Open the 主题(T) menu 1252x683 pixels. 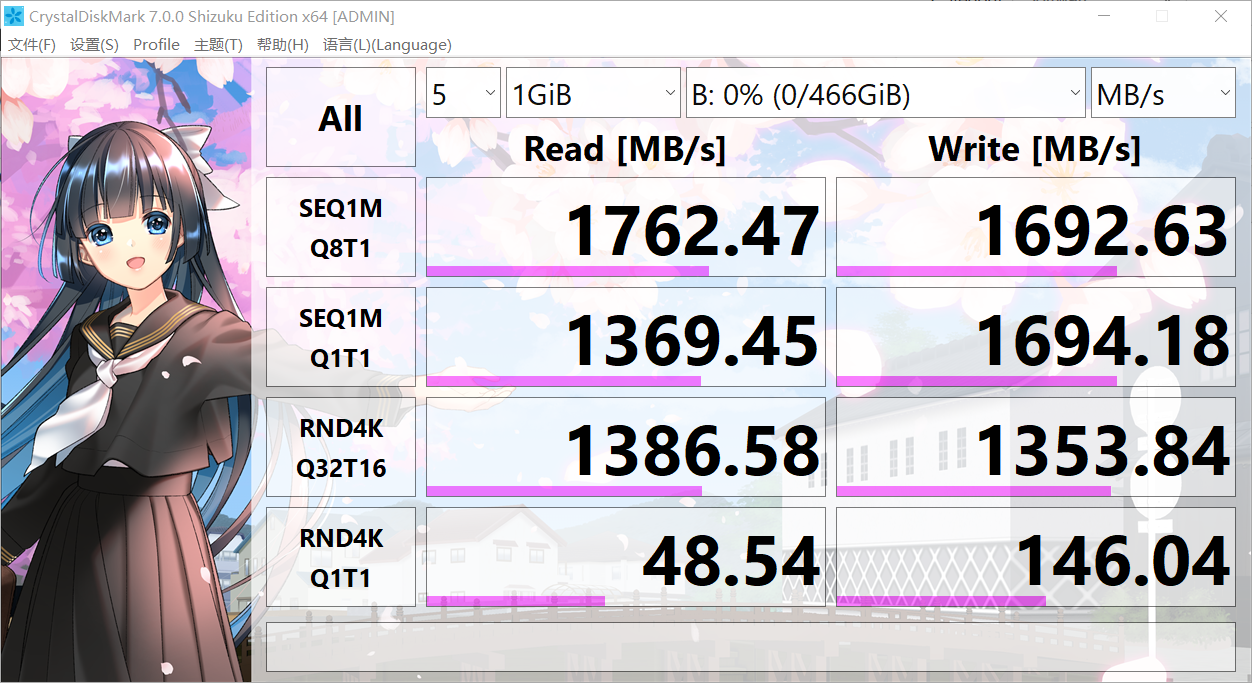coord(218,44)
